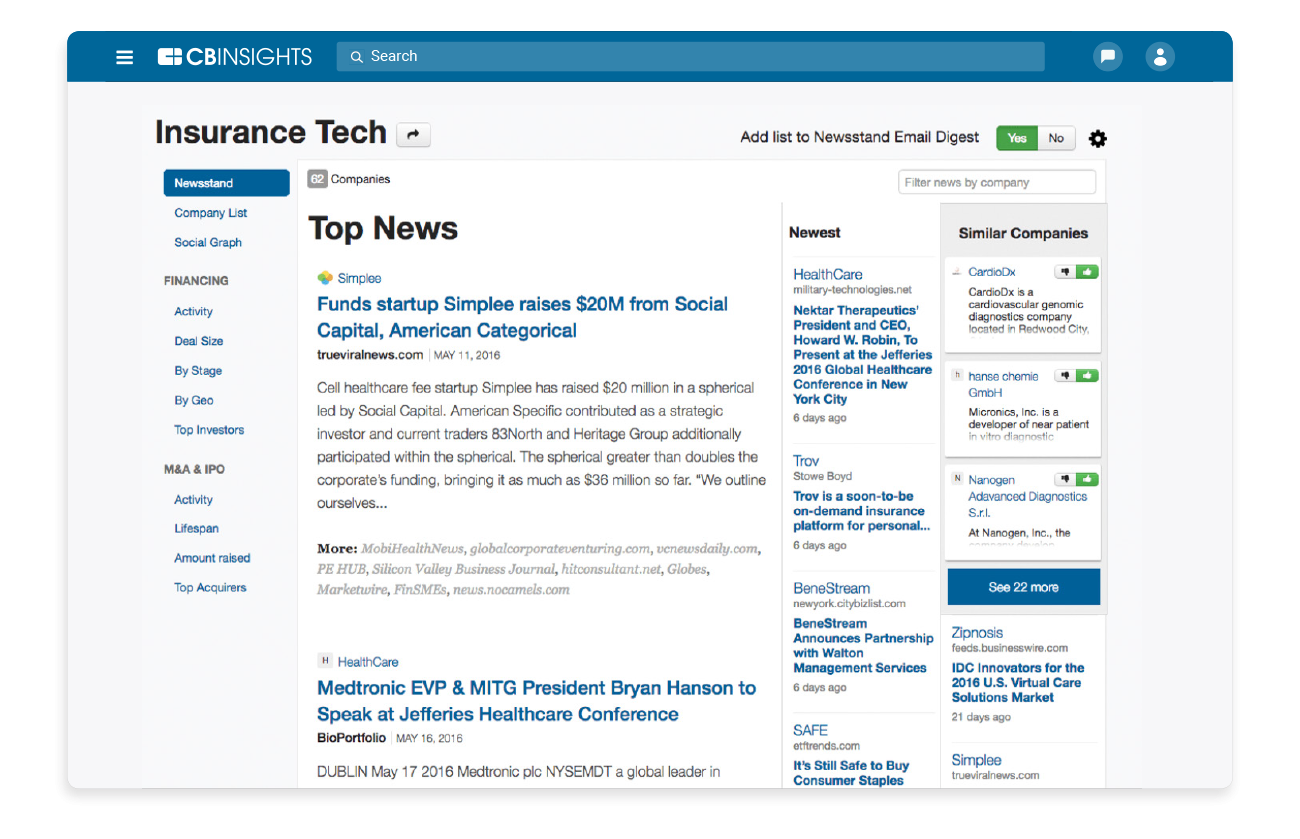Image resolution: width=1300 pixels, height=839 pixels.
Task: Thumbs down Nanogen Advanced Diagnostics
Action: pos(1065,480)
